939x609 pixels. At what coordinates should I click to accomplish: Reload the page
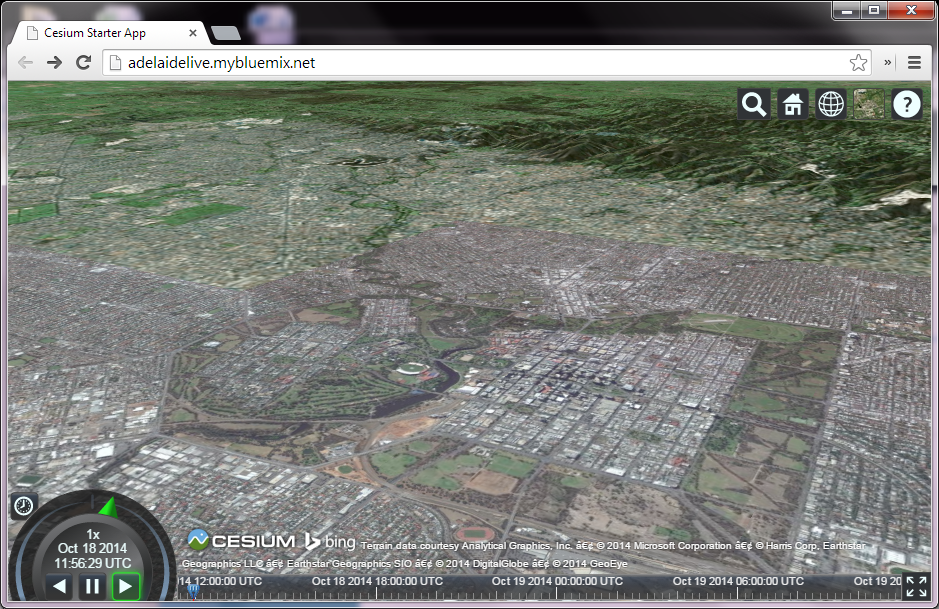click(84, 62)
